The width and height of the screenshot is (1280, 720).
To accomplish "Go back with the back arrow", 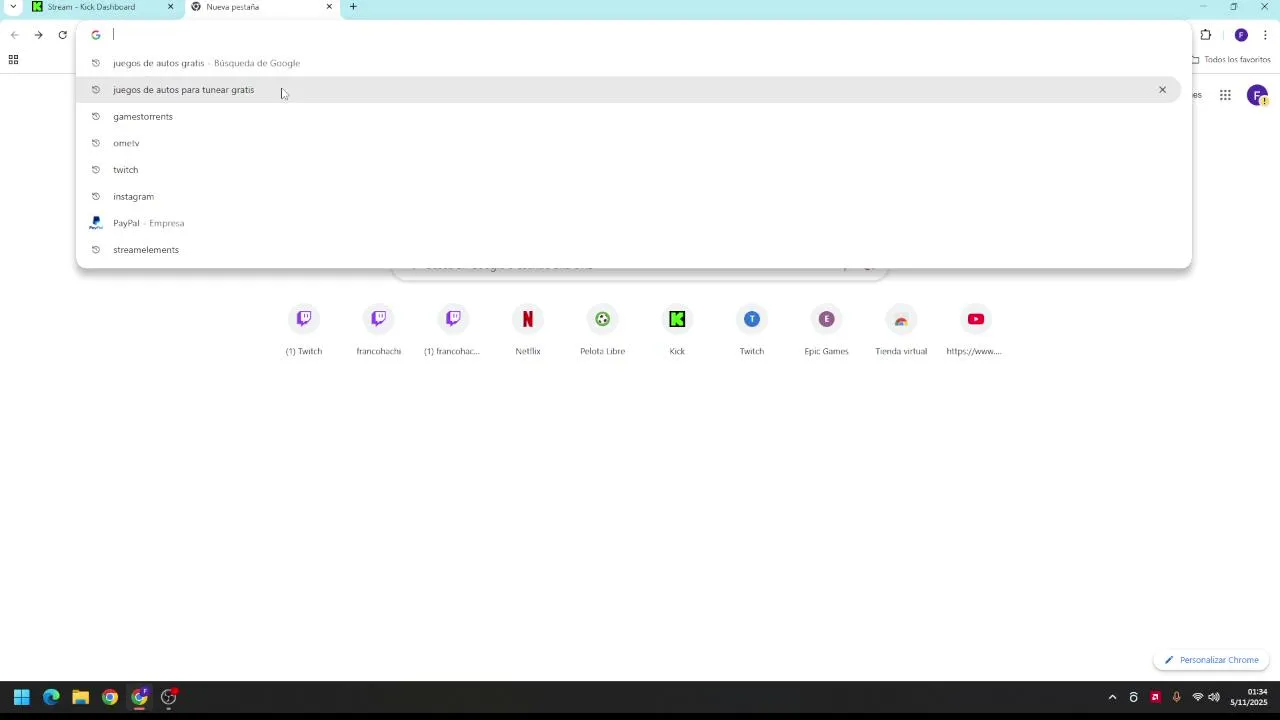I will click(14, 35).
